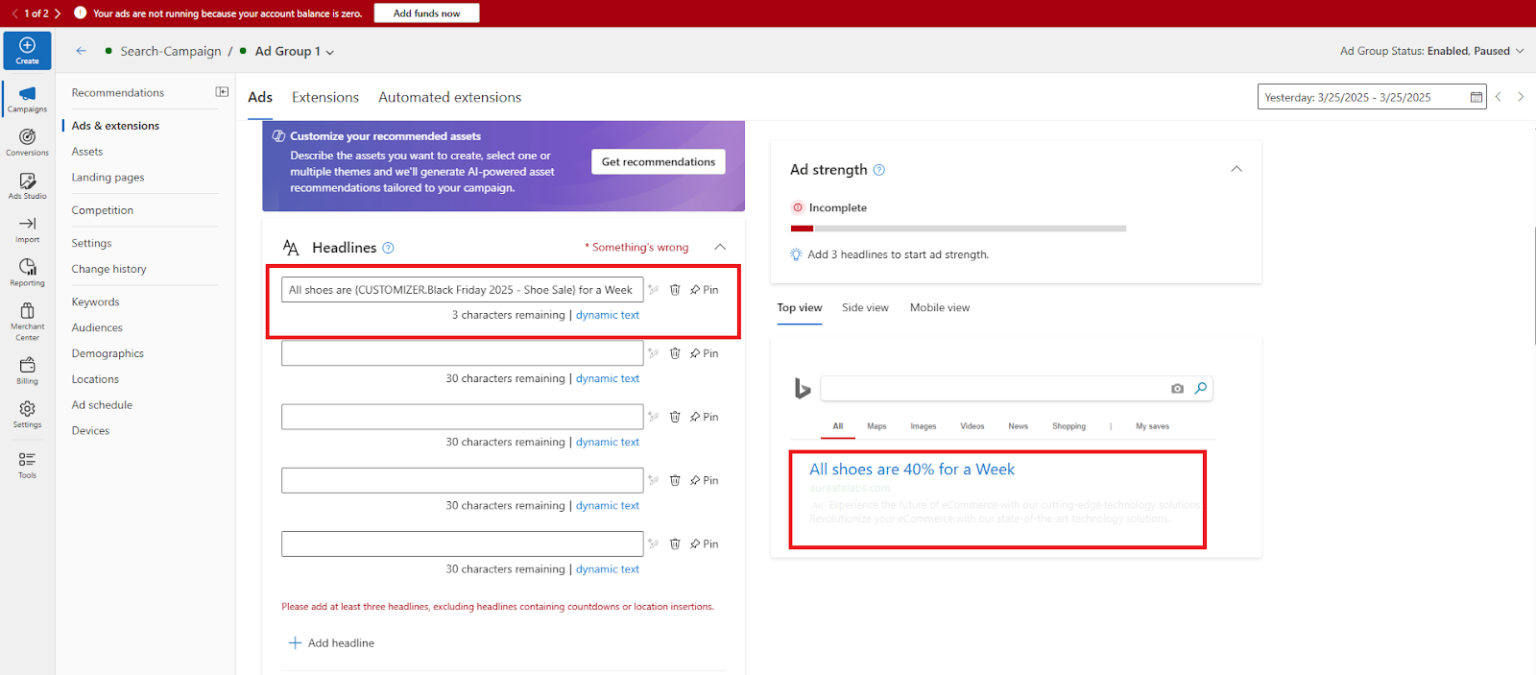Screen dimensions: 1536x675
Task: Pin the first headline
Action: tap(705, 289)
